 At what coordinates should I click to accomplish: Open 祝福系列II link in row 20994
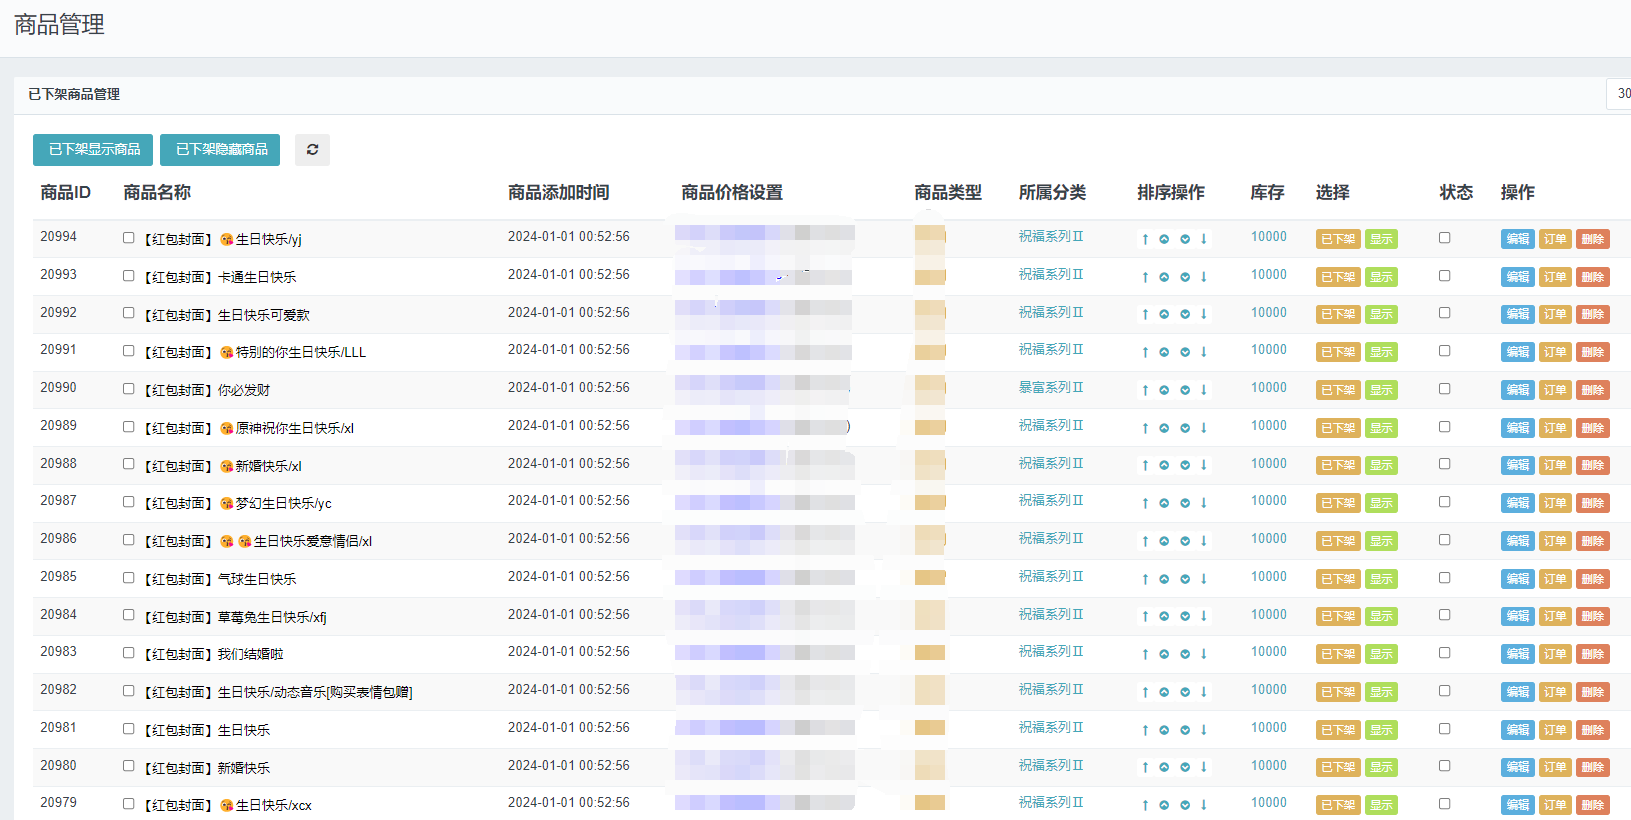(x=1051, y=237)
